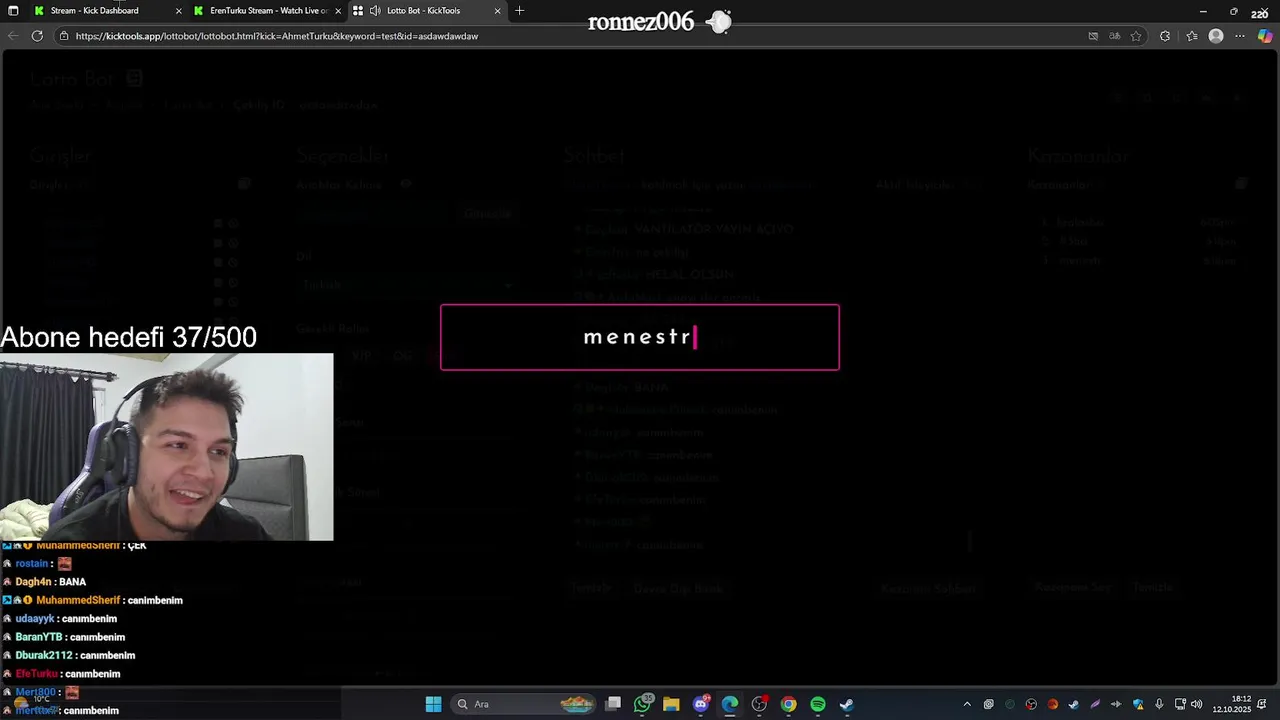Click the spinning winner name box
The image size is (1280, 720).
(640, 337)
